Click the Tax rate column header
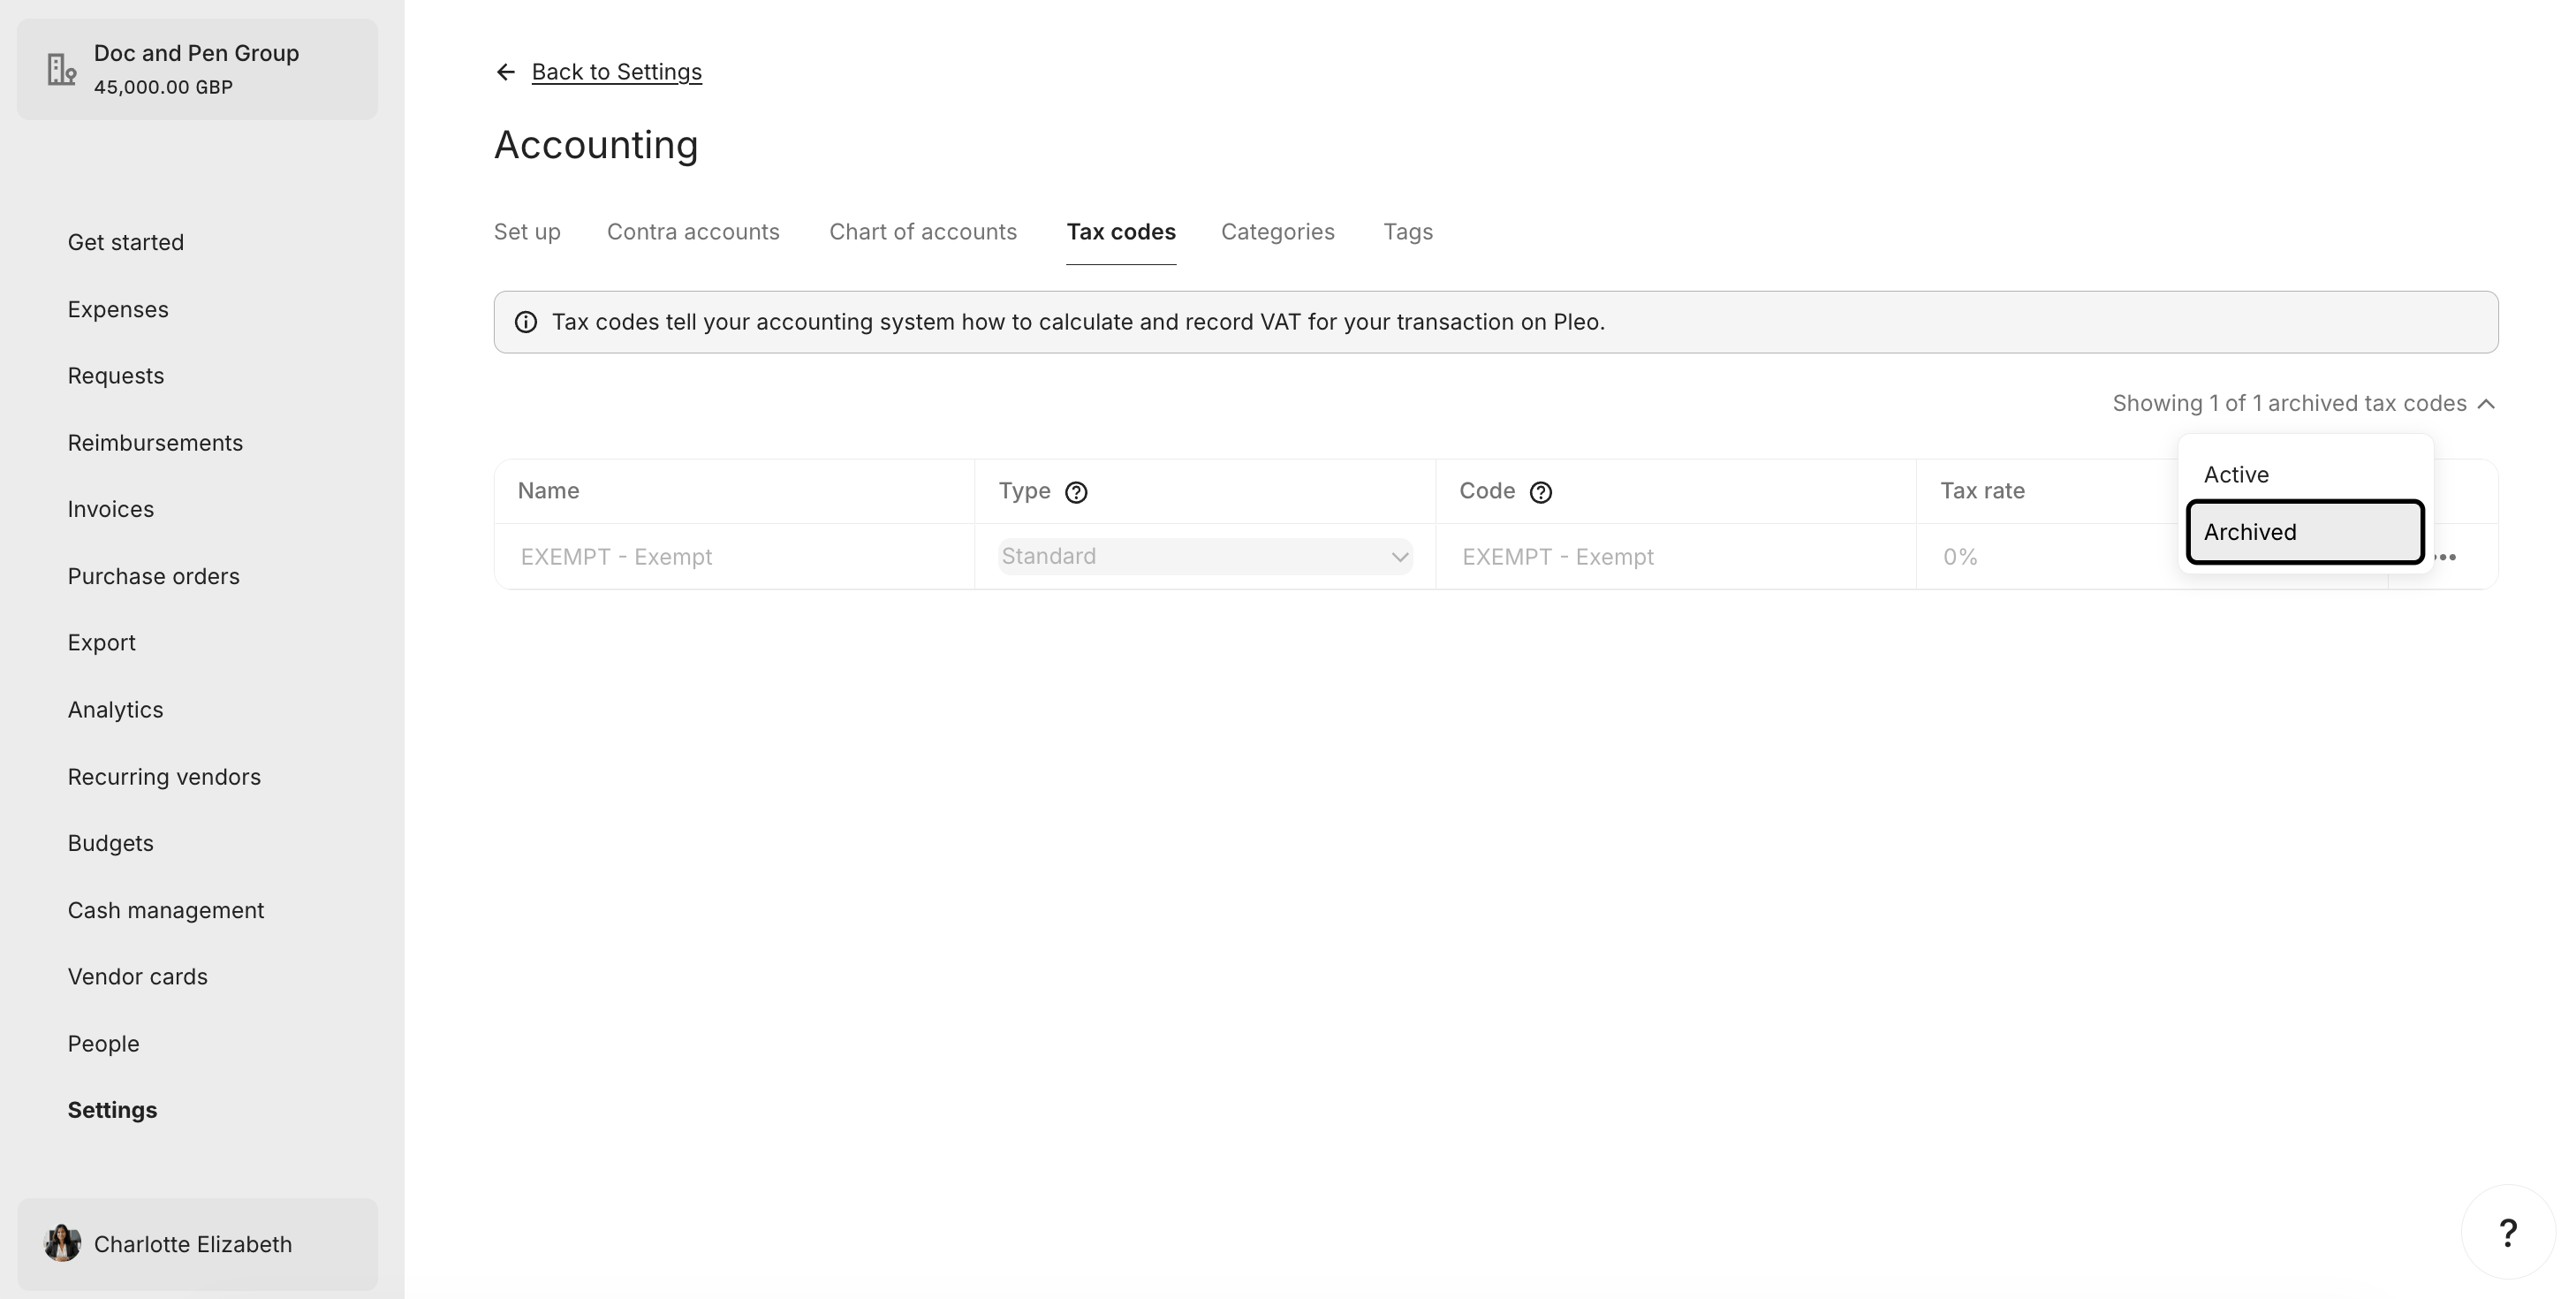The image size is (2576, 1299). (1982, 491)
